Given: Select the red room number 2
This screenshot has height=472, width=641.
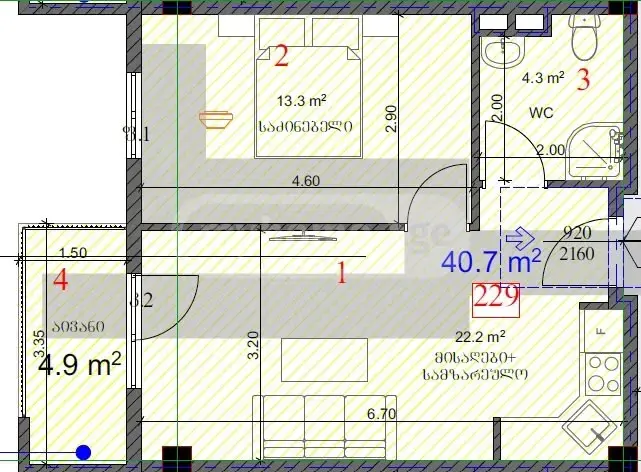Looking at the screenshot, I should tap(281, 56).
